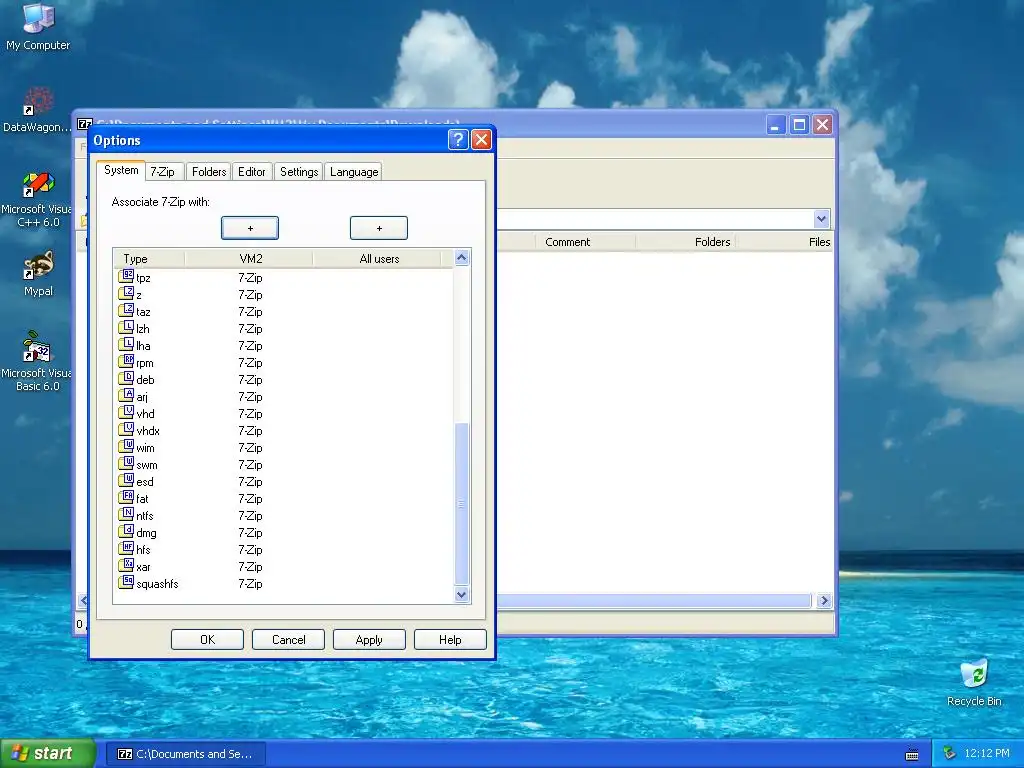The height and width of the screenshot is (768, 1024).
Task: Click the Options title bar help button
Action: click(458, 139)
